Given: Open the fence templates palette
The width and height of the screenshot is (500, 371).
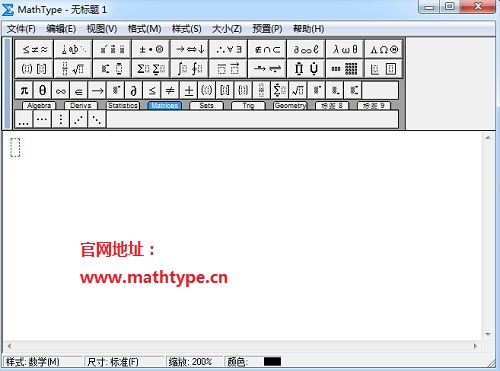Looking at the screenshot, I should pos(34,69).
